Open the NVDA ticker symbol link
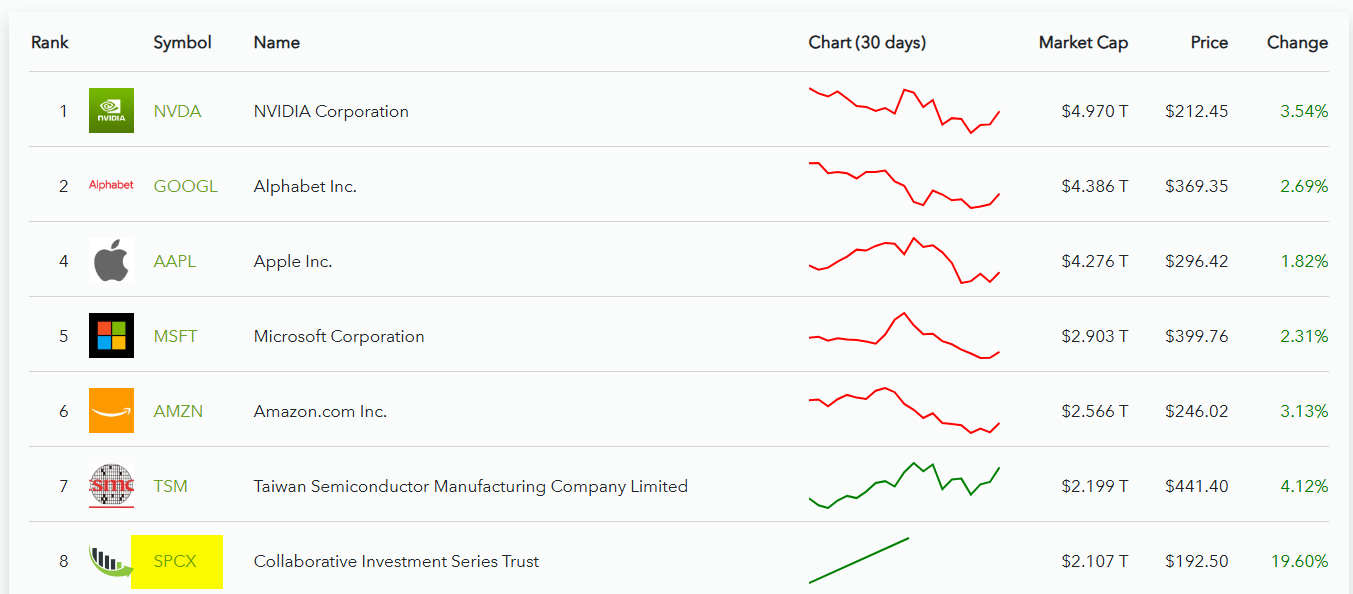Viewport: 1353px width, 594px height. 177,111
